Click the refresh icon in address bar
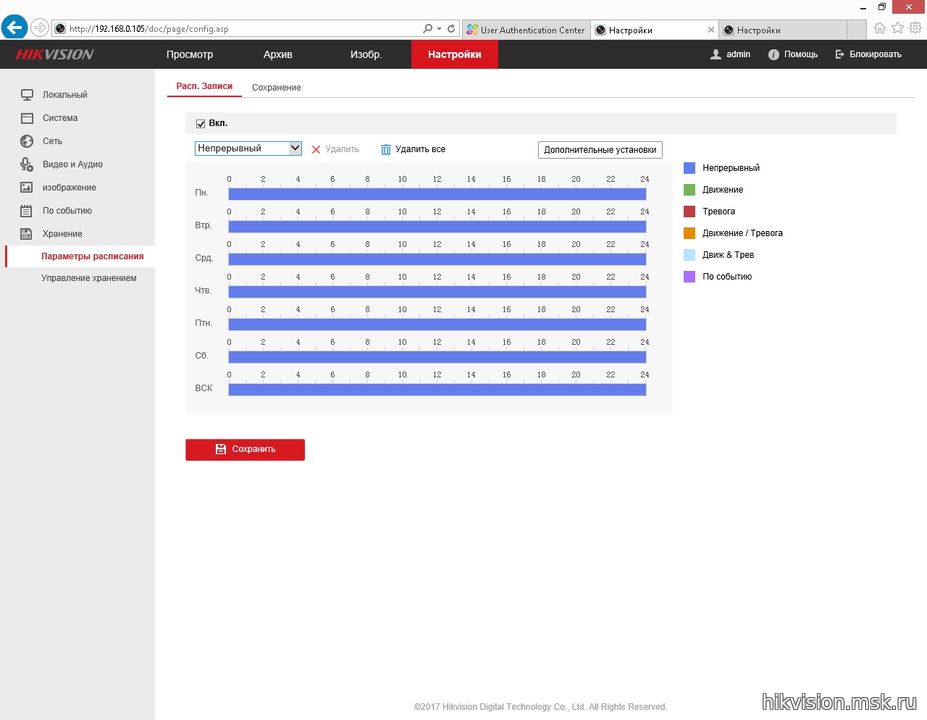The width and height of the screenshot is (927, 720). (x=451, y=28)
